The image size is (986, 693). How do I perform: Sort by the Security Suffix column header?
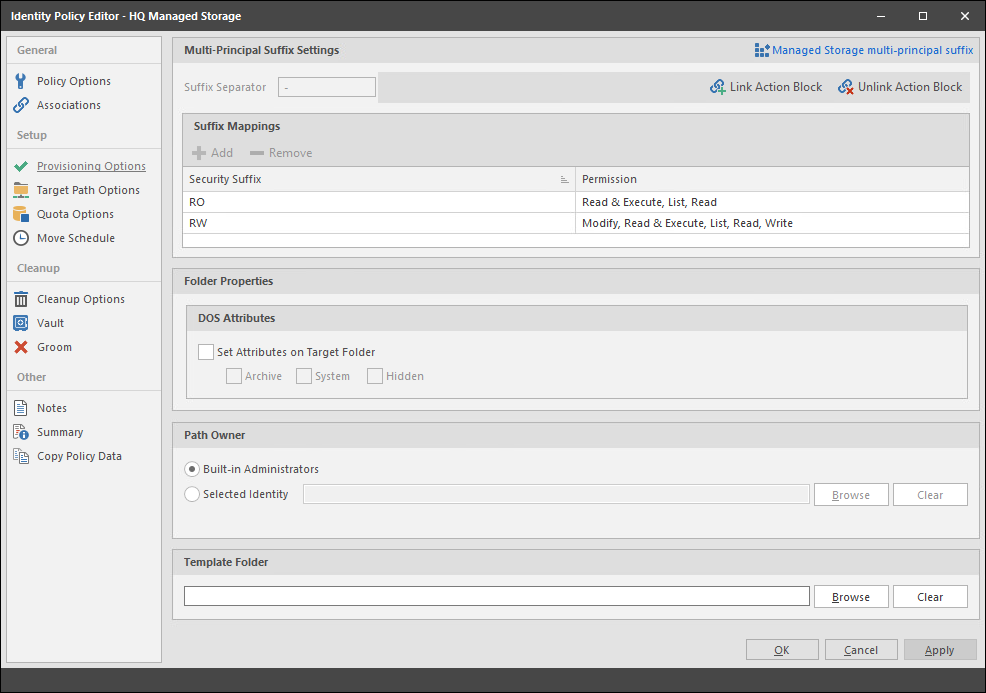[x=370, y=179]
